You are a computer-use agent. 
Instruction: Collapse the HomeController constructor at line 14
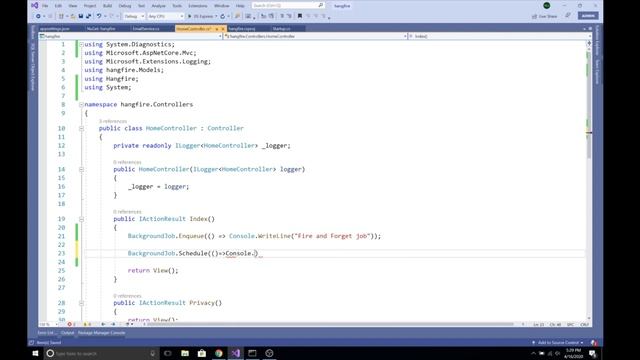pyautogui.click(x=81, y=169)
